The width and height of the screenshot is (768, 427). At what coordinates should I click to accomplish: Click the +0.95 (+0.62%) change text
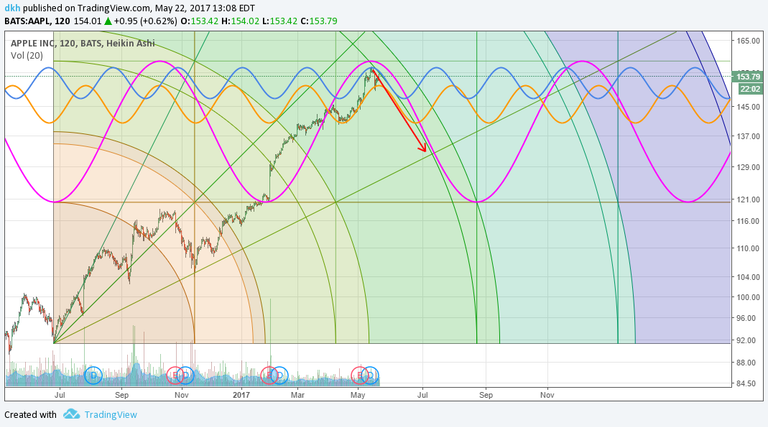pos(145,21)
